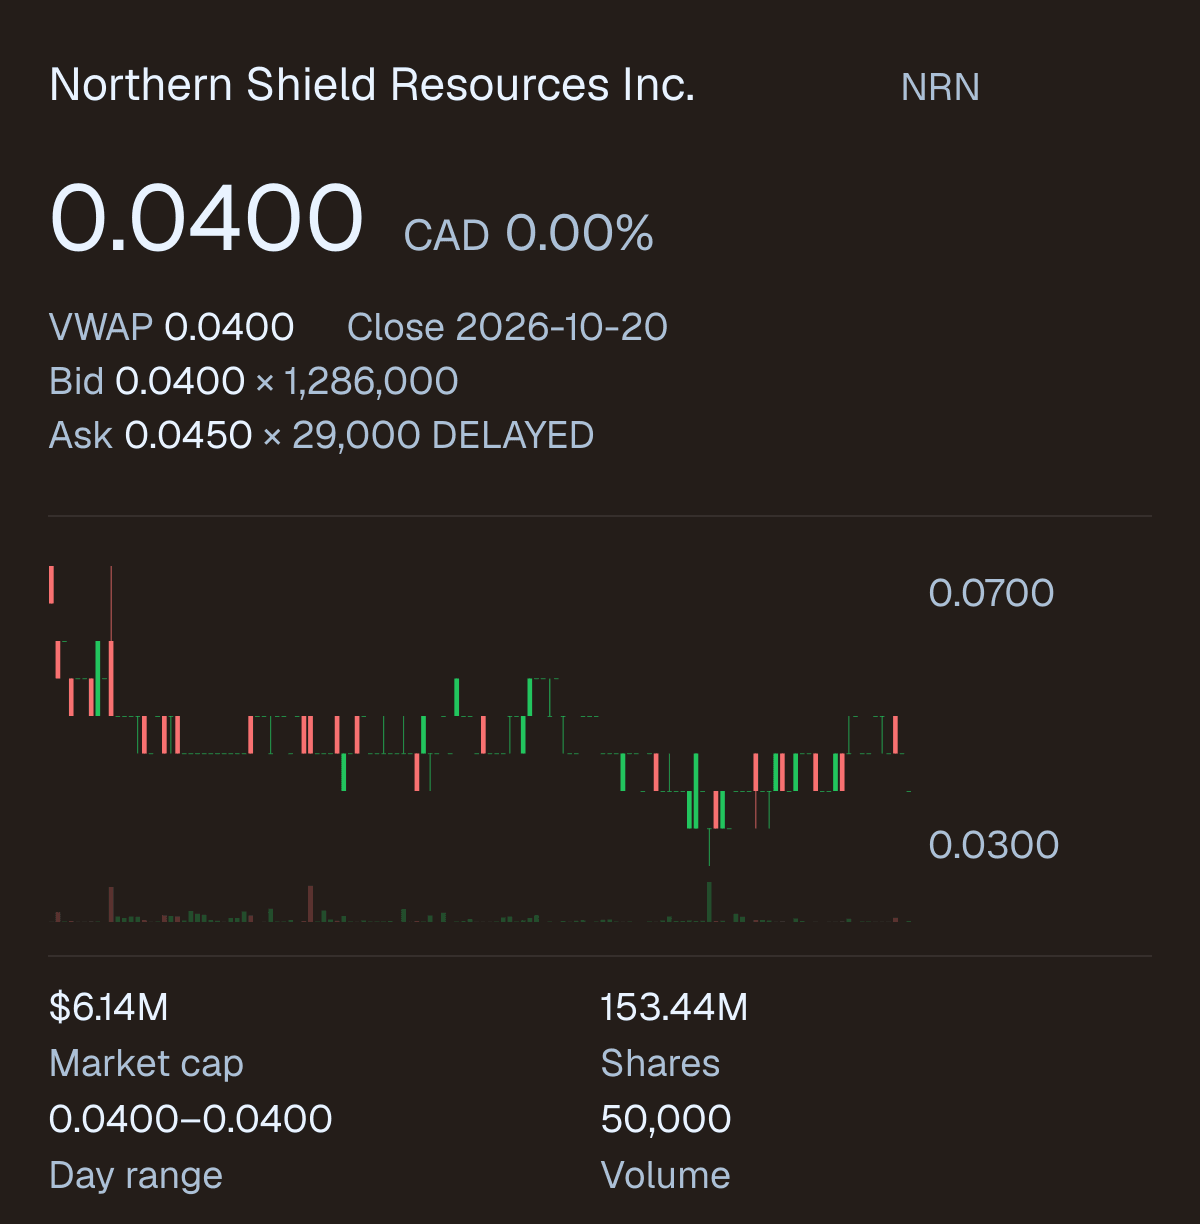Click the 0.00% change value
This screenshot has width=1200, height=1224.
579,234
